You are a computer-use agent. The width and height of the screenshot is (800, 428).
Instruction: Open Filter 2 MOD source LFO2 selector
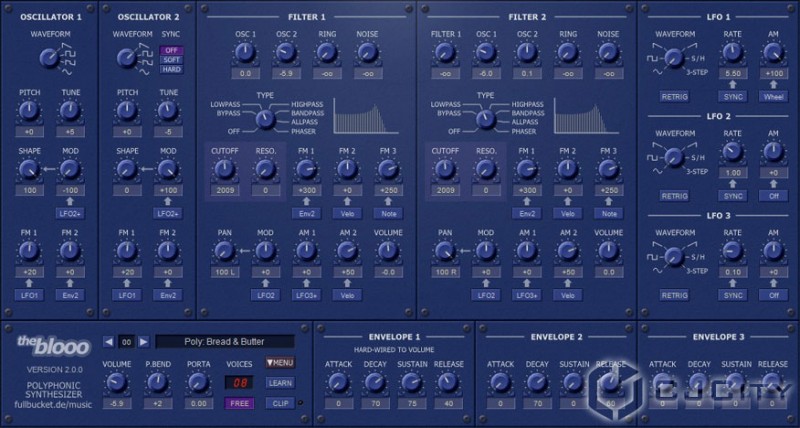[x=486, y=295]
